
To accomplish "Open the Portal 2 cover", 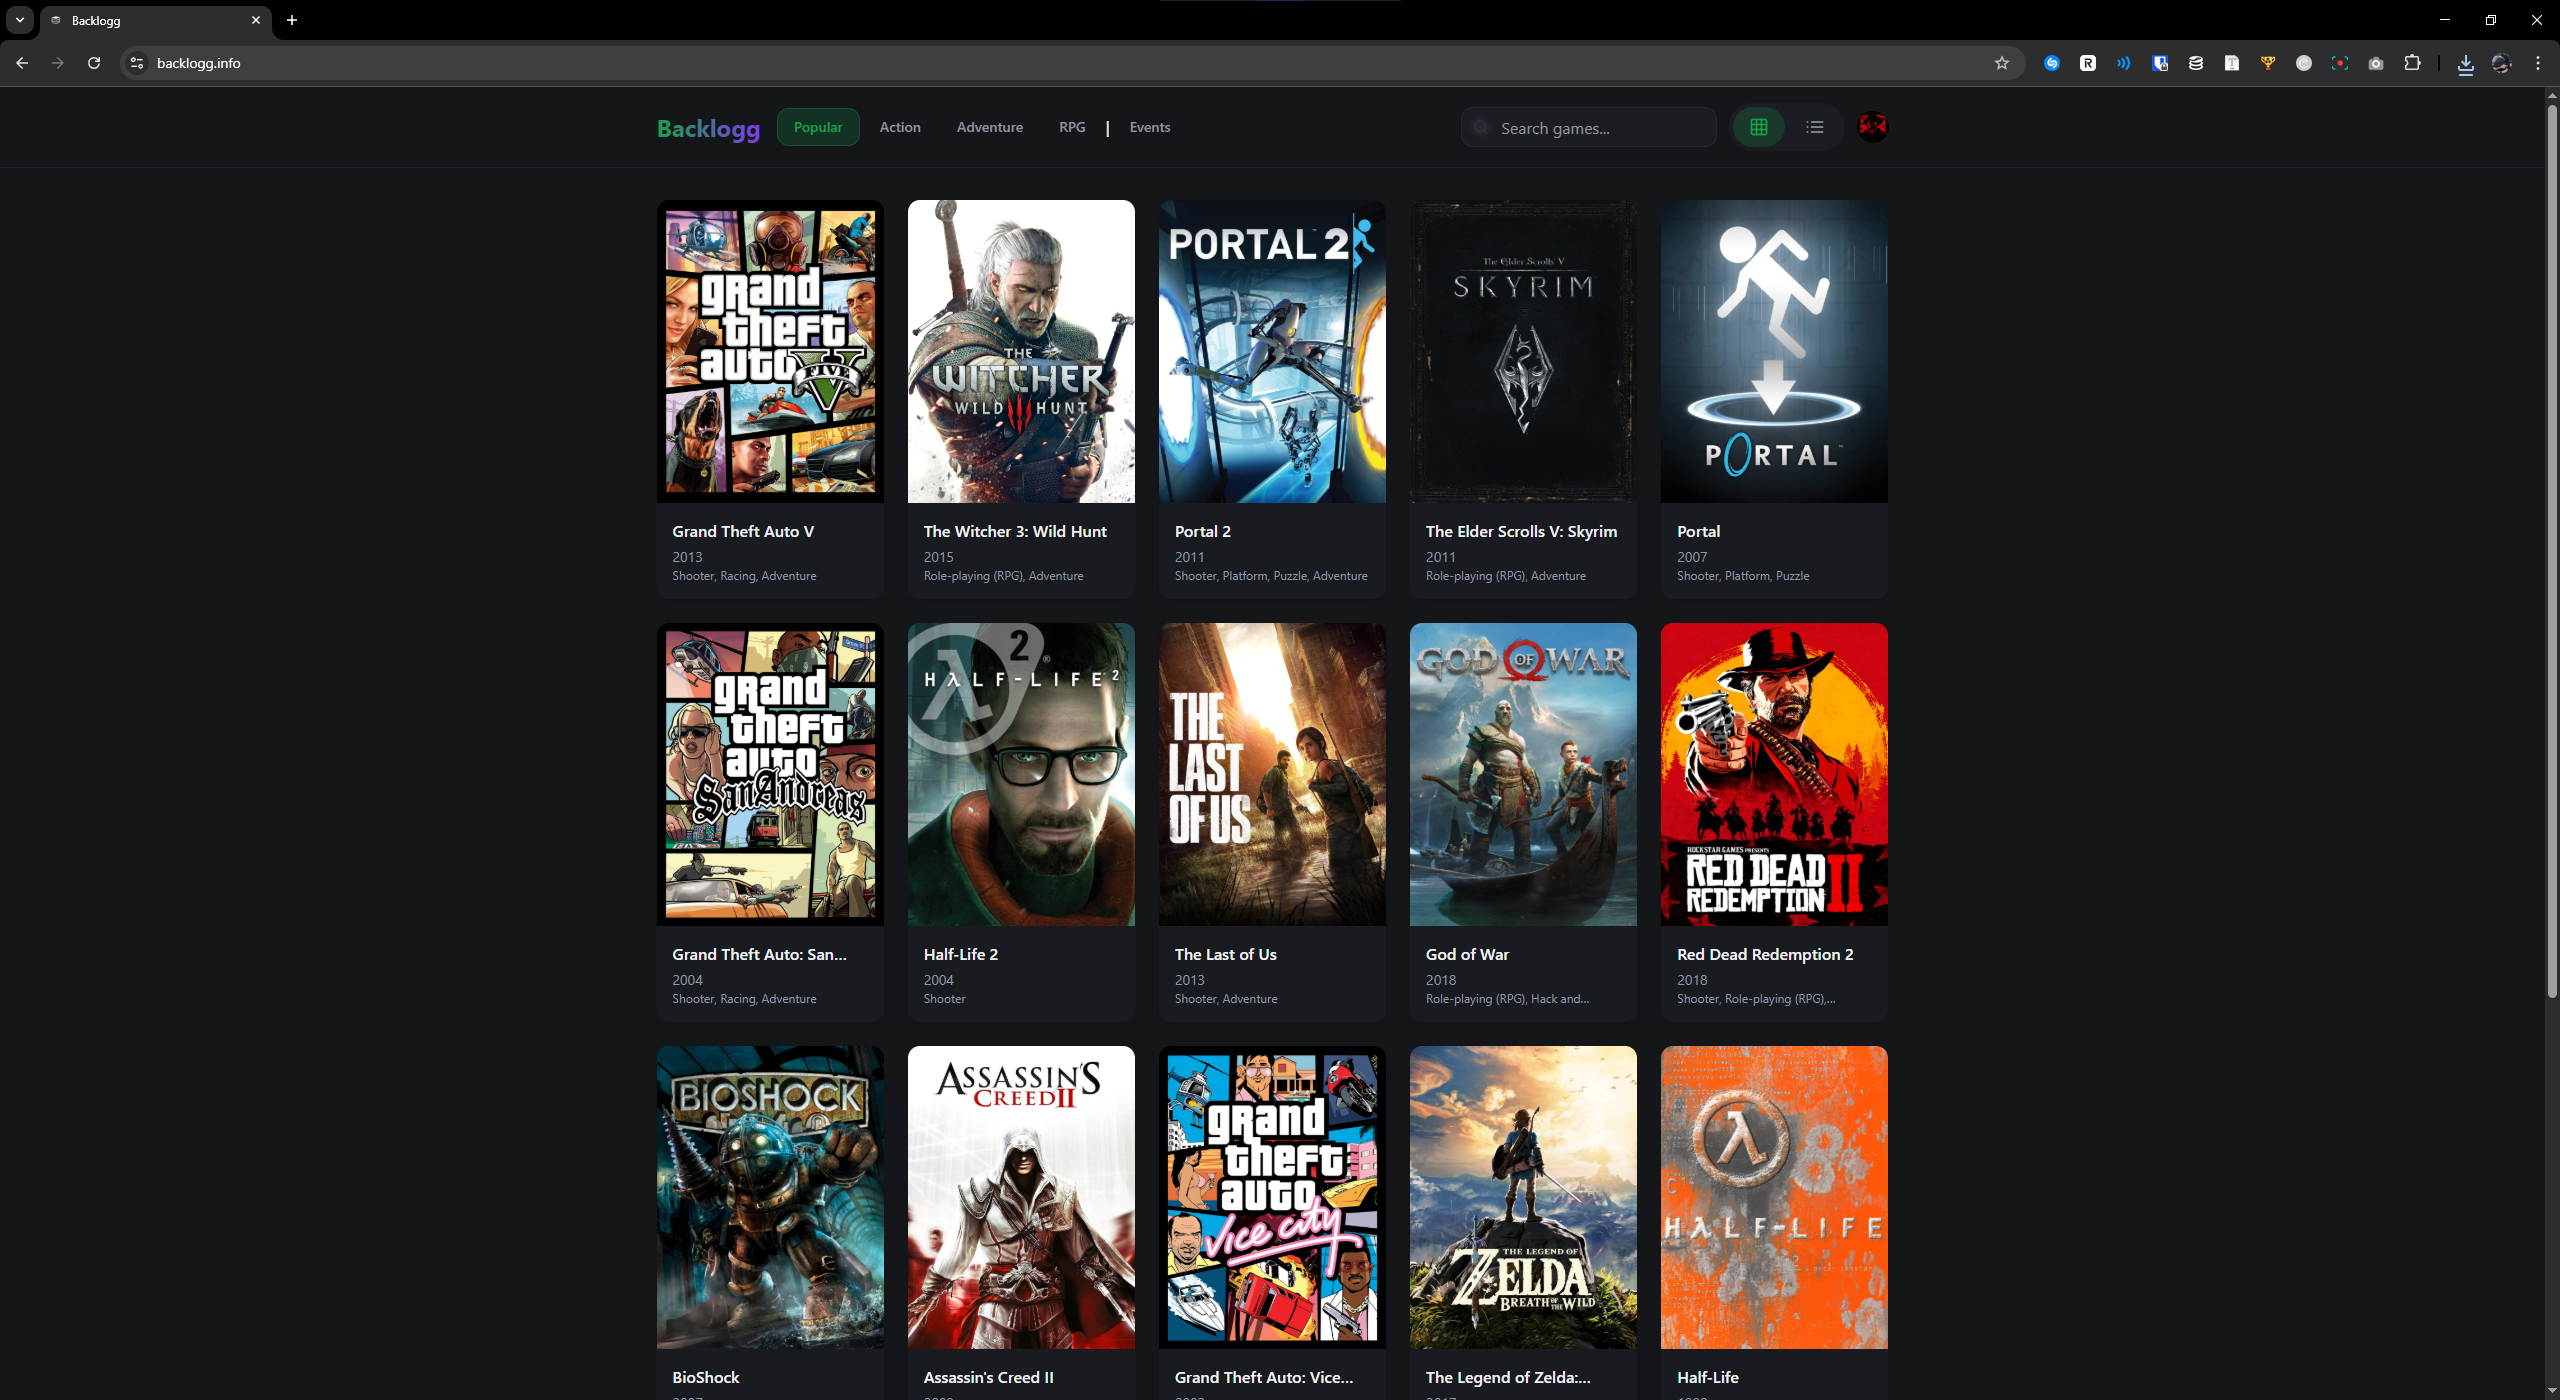I will pos(1272,351).
